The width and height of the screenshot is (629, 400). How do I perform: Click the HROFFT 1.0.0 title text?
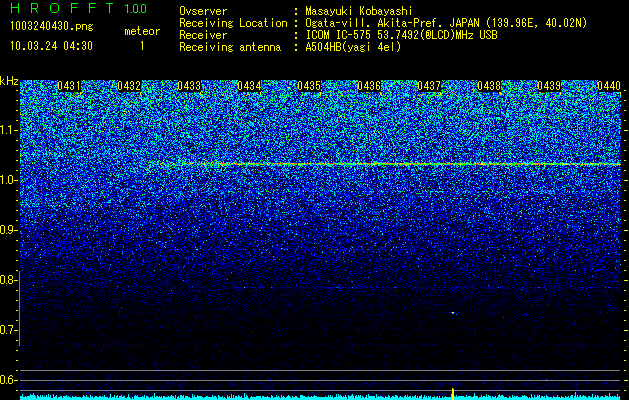[x=79, y=8]
